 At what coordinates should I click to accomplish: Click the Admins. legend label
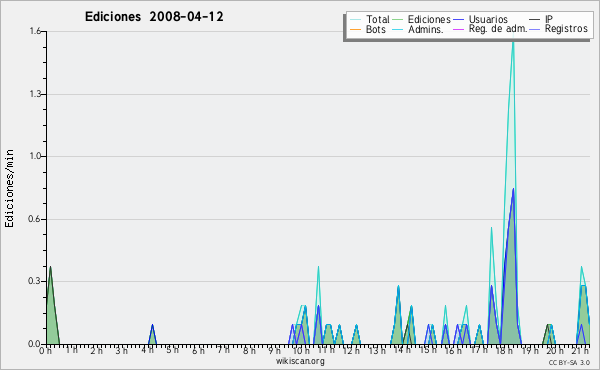point(426,29)
